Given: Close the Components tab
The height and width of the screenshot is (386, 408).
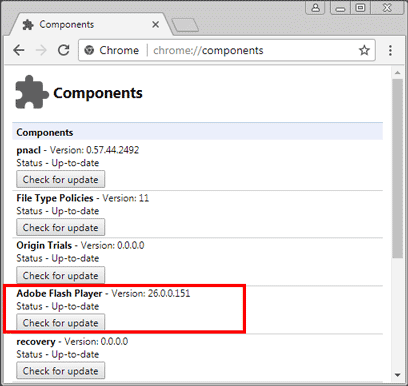Looking at the screenshot, I should [x=155, y=24].
